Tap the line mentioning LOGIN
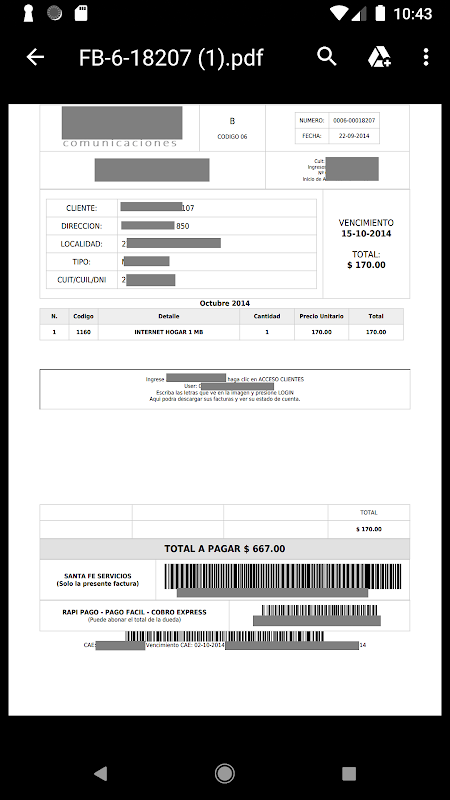 (224, 392)
